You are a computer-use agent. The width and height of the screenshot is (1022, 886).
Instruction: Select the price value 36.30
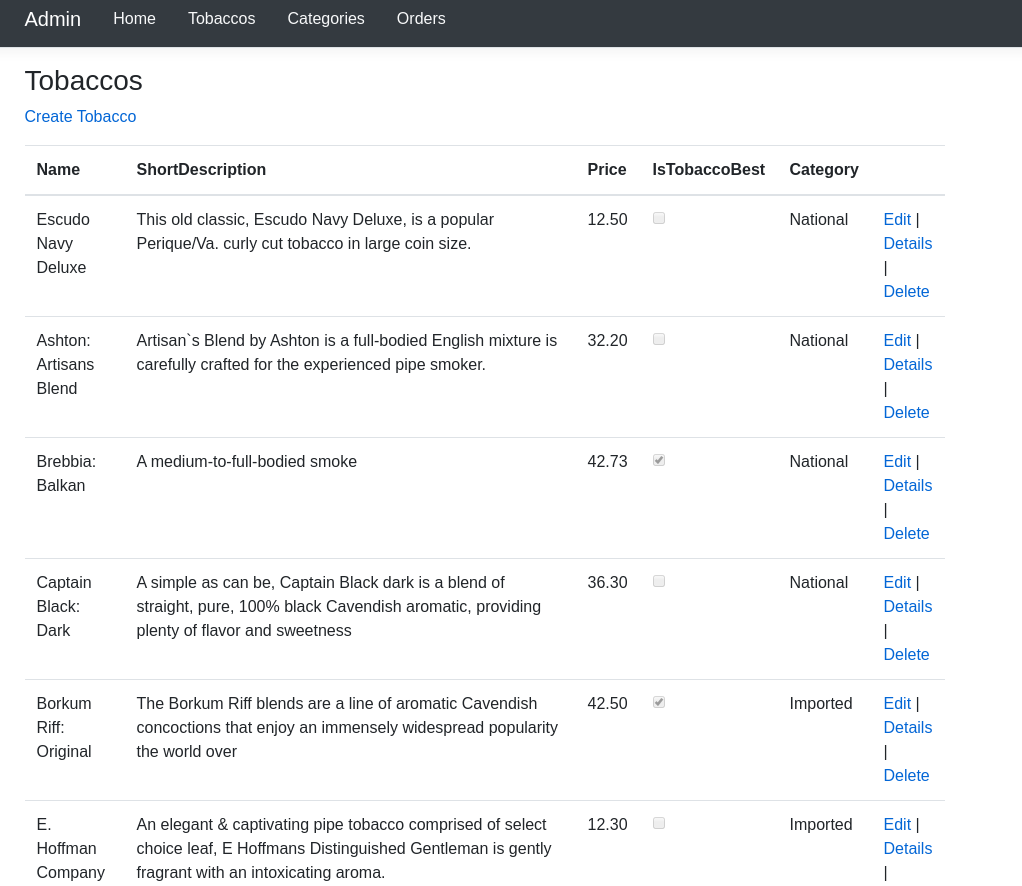coord(607,582)
